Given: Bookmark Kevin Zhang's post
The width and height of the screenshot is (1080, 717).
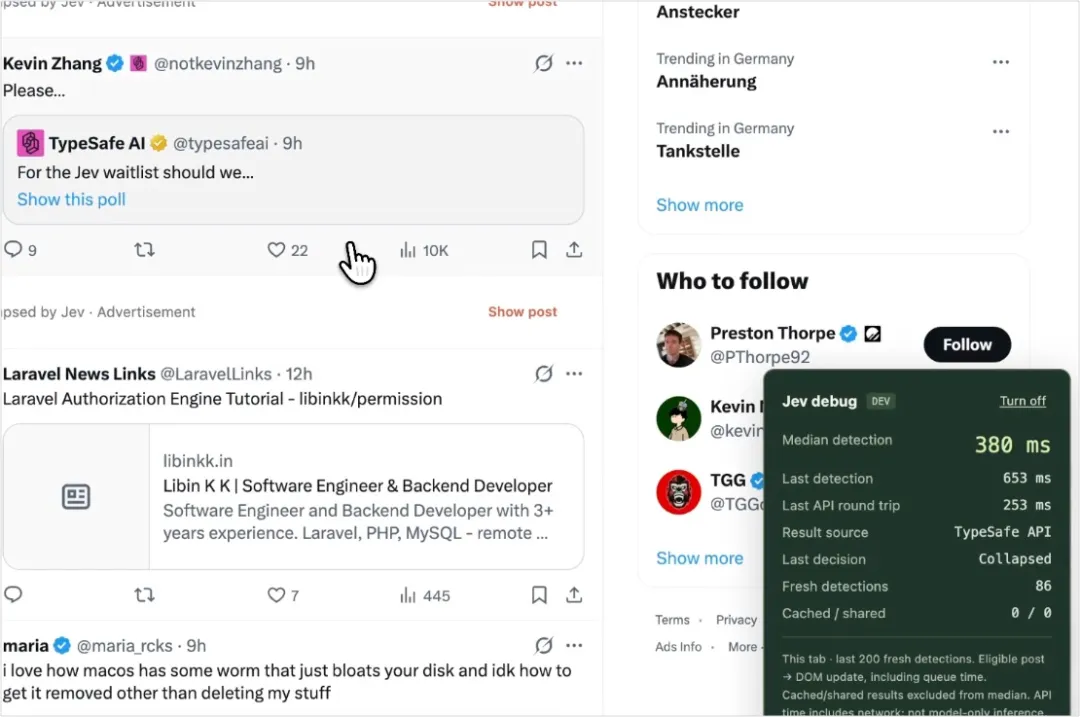Looking at the screenshot, I should [x=539, y=249].
